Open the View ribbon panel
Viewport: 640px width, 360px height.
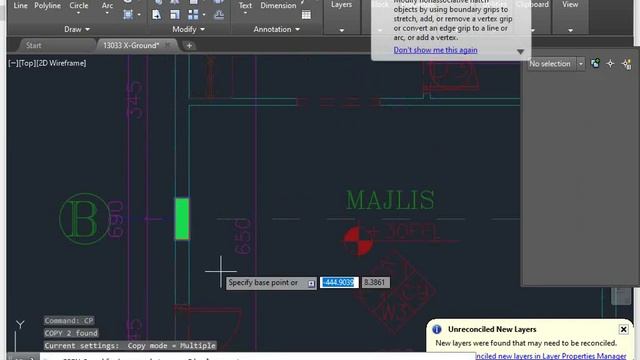coord(570,4)
